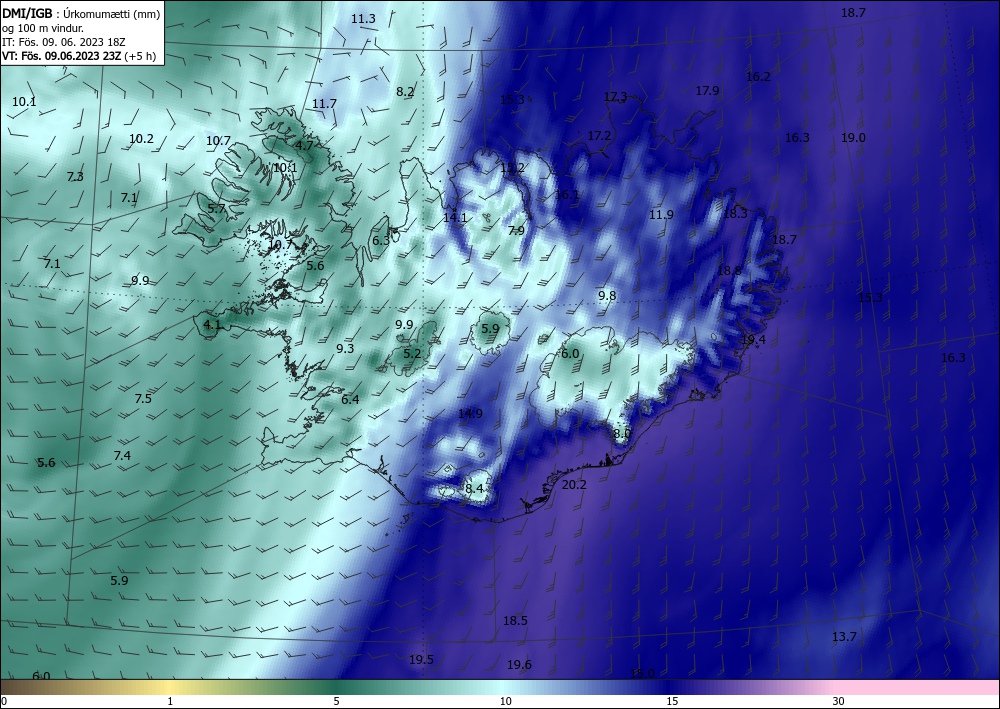The image size is (1000, 709).
Task: Click the map value 7.9
Action: [x=516, y=230]
